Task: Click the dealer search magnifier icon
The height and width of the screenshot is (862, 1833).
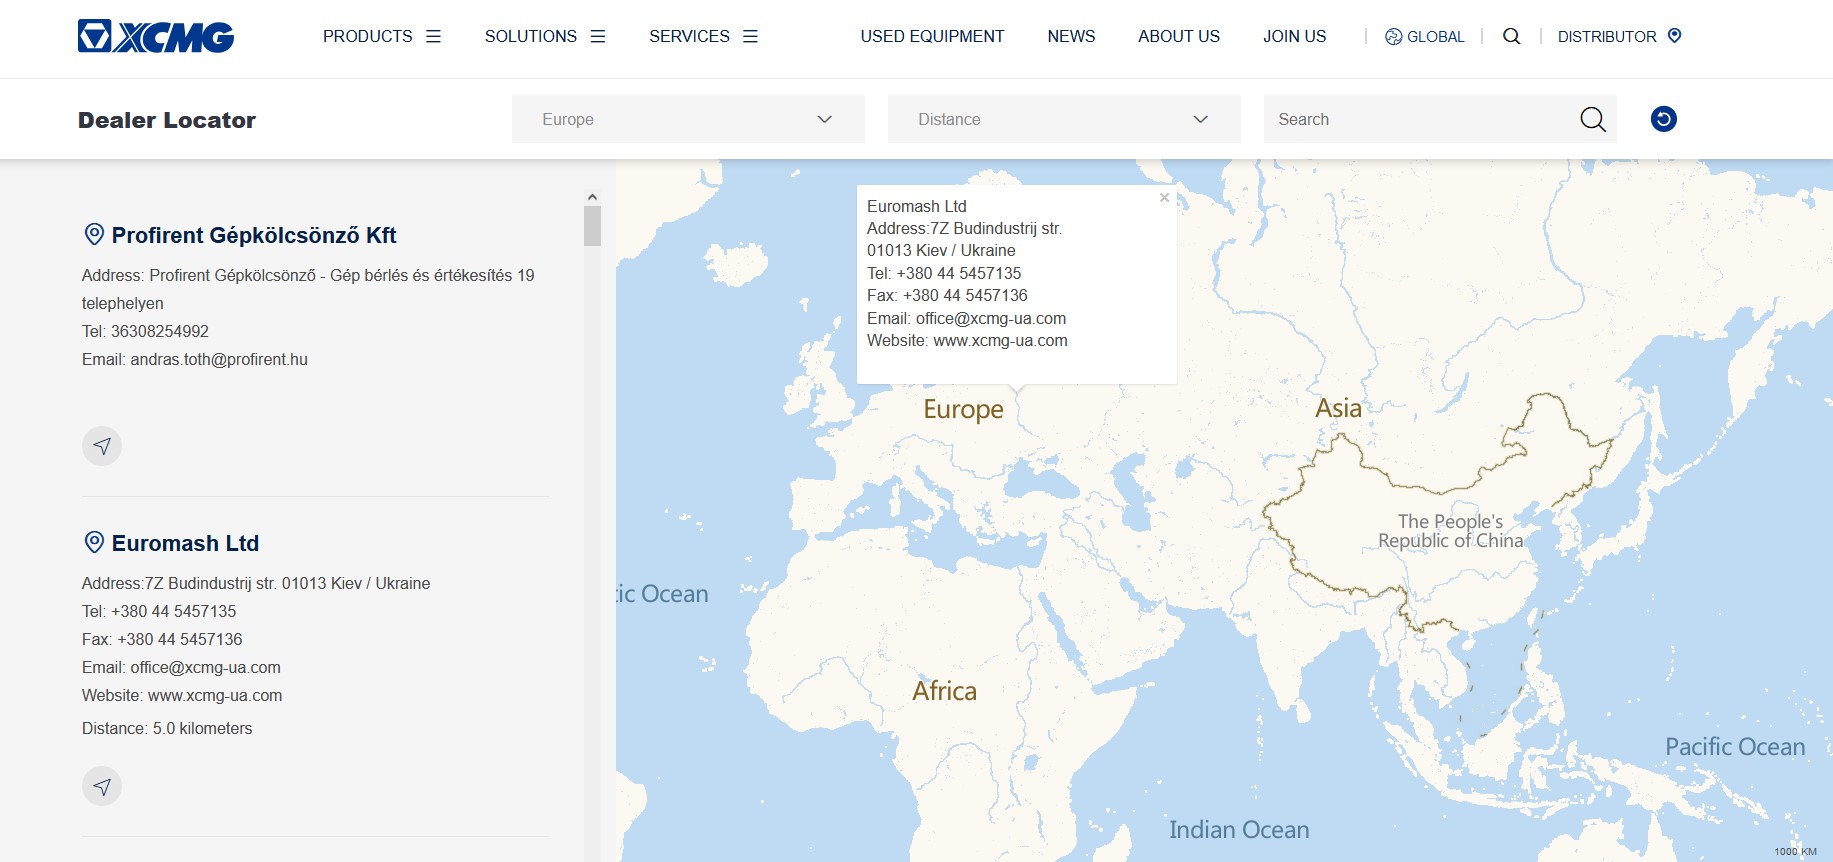Action: (x=1592, y=119)
